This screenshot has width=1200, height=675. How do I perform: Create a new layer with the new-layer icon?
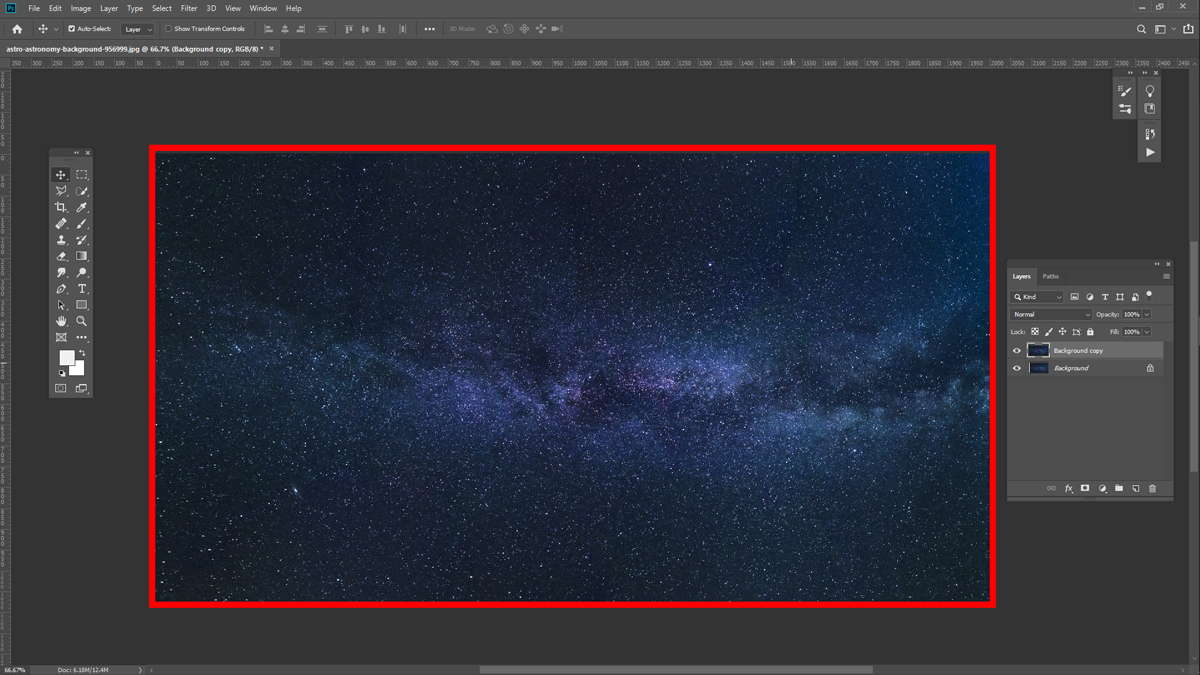1136,488
